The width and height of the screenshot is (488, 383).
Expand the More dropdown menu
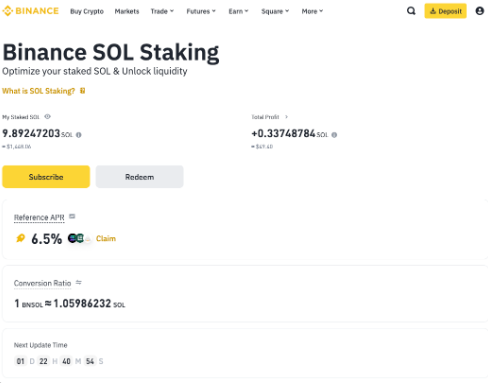pyautogui.click(x=312, y=11)
